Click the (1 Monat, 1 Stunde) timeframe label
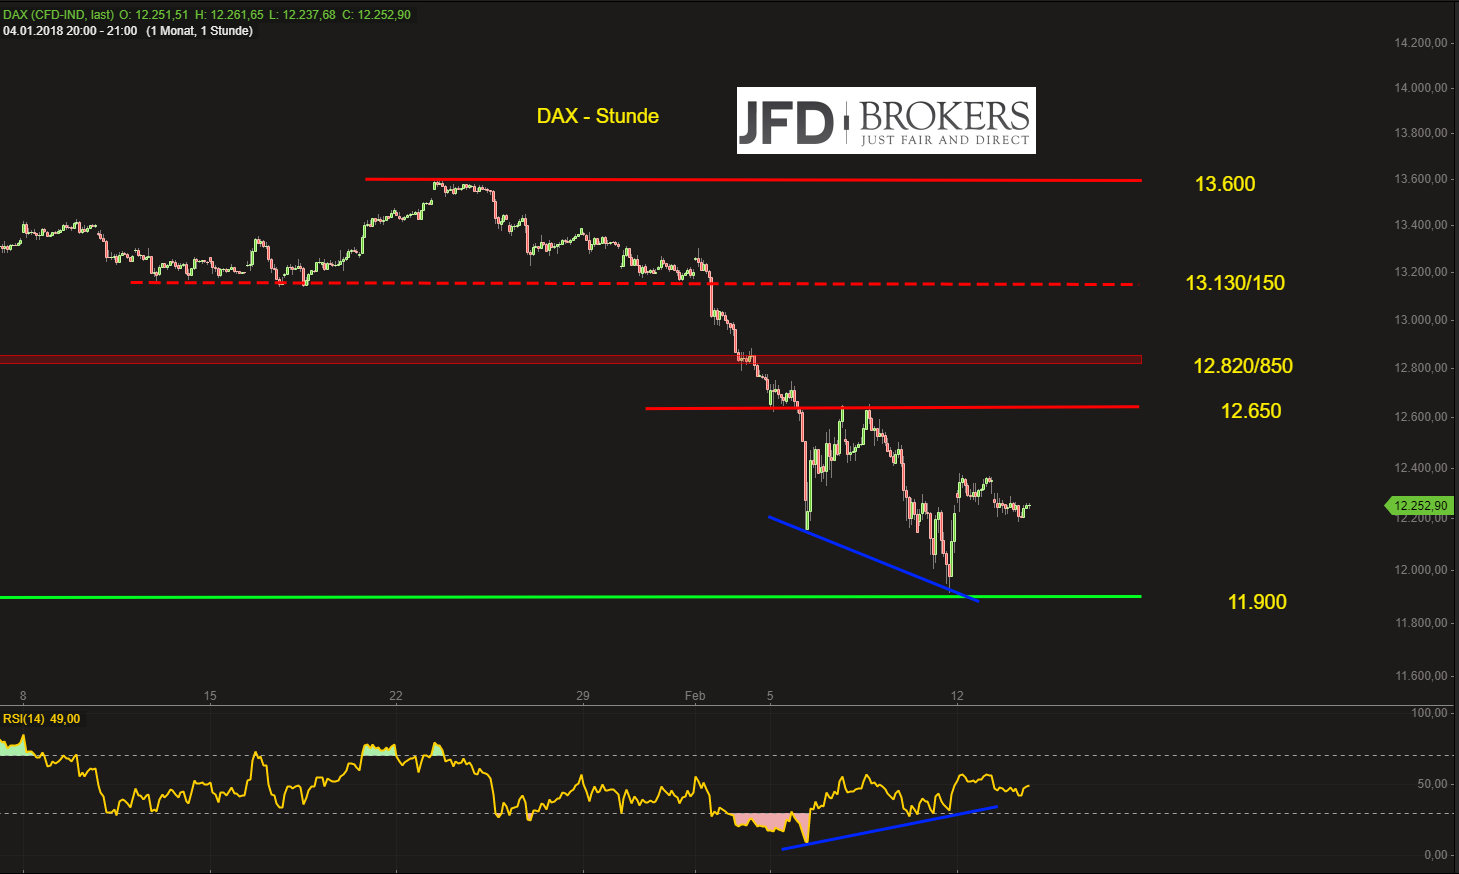The height and width of the screenshot is (874, 1459). pyautogui.click(x=199, y=31)
